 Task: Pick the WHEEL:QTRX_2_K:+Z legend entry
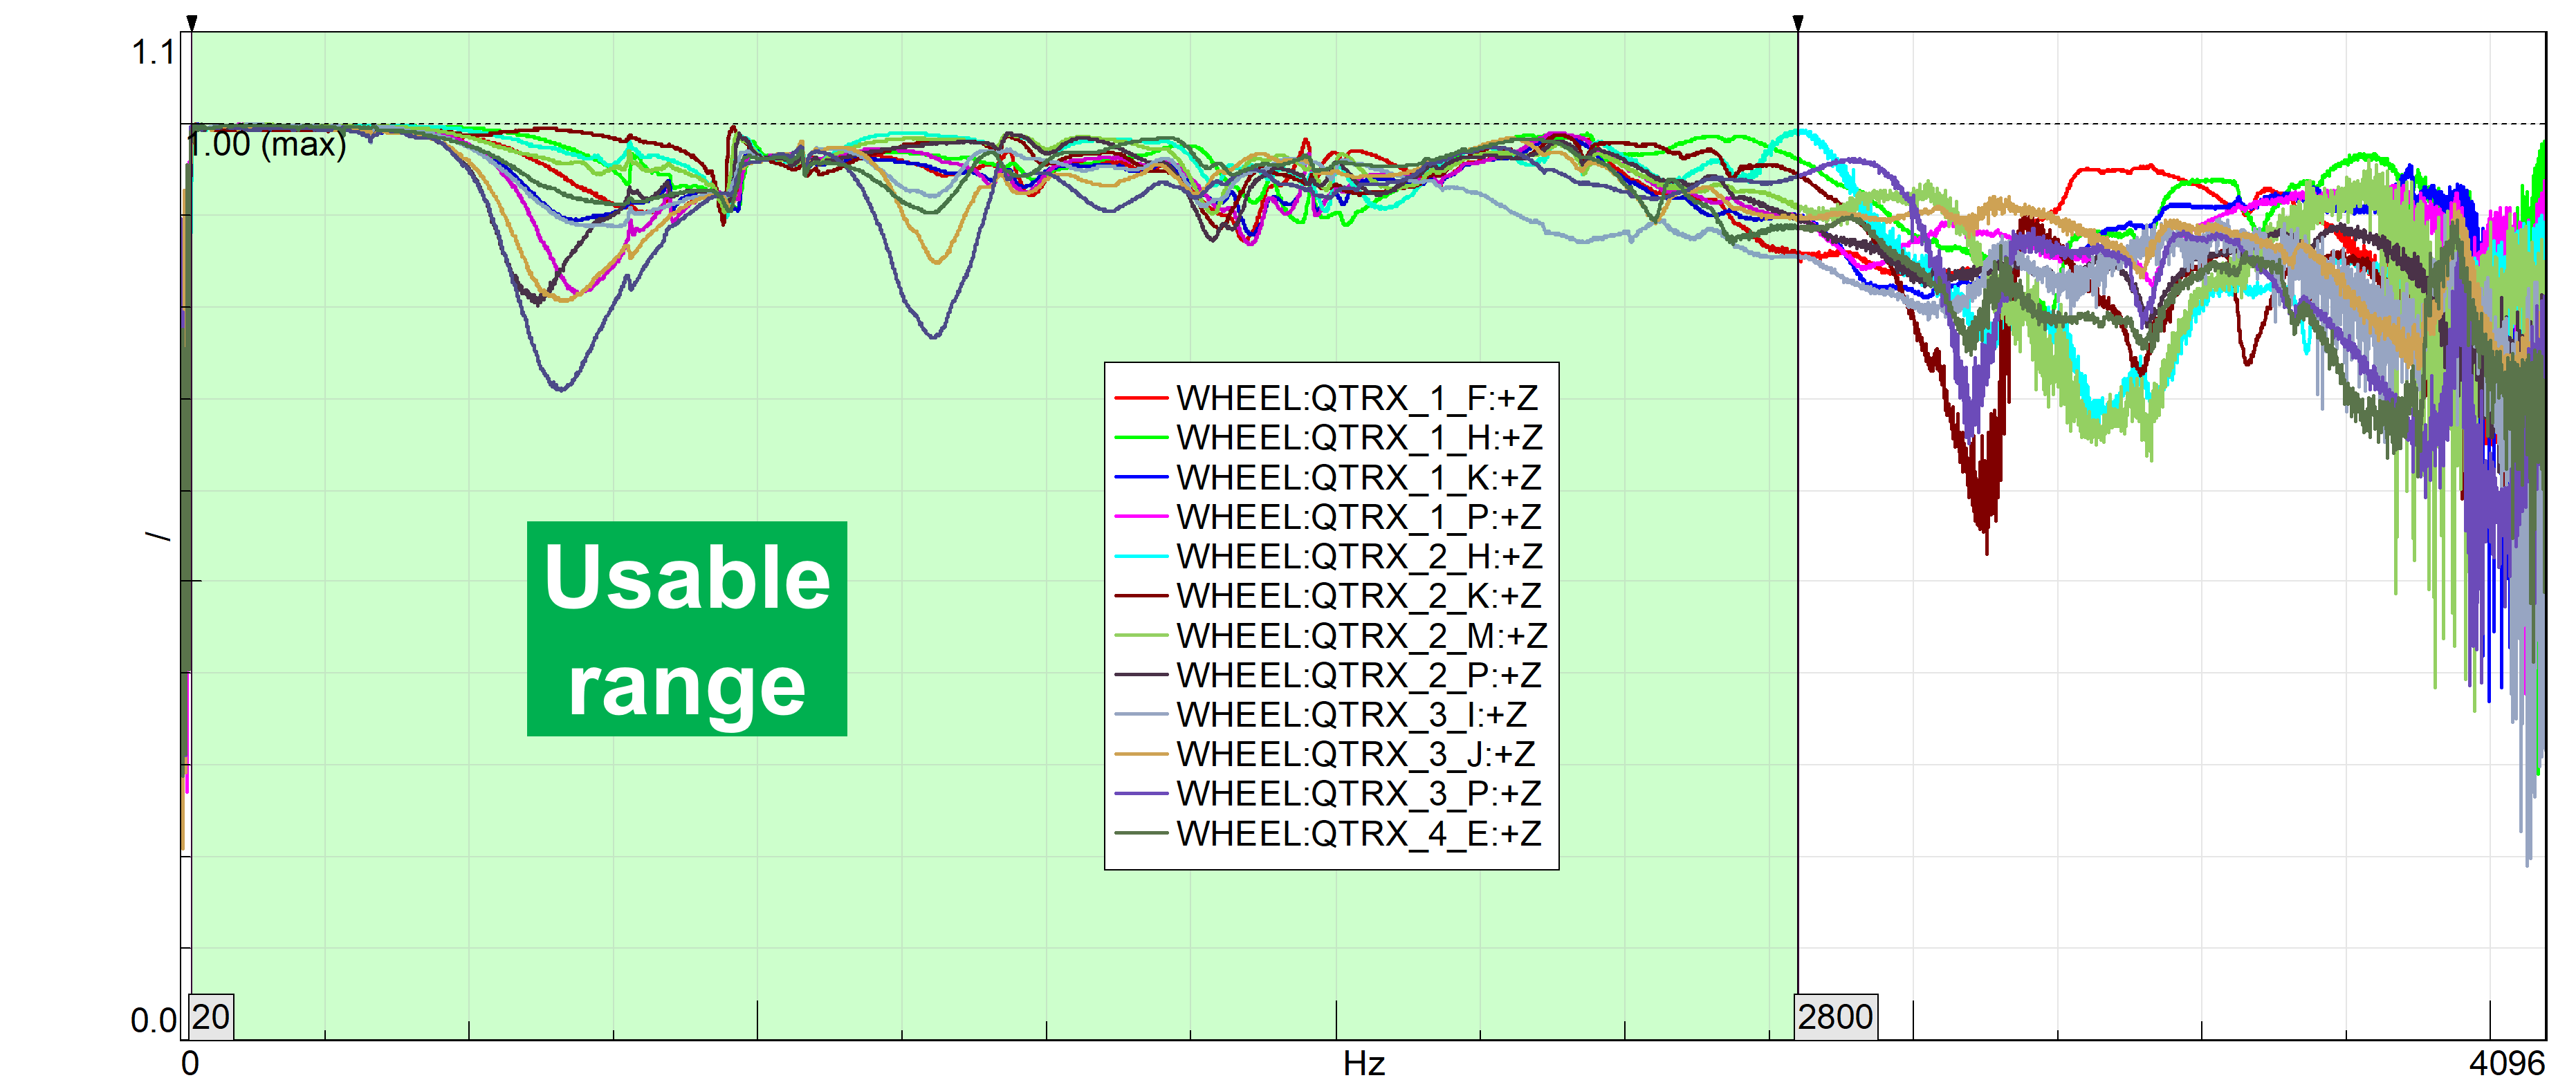(x=1358, y=596)
